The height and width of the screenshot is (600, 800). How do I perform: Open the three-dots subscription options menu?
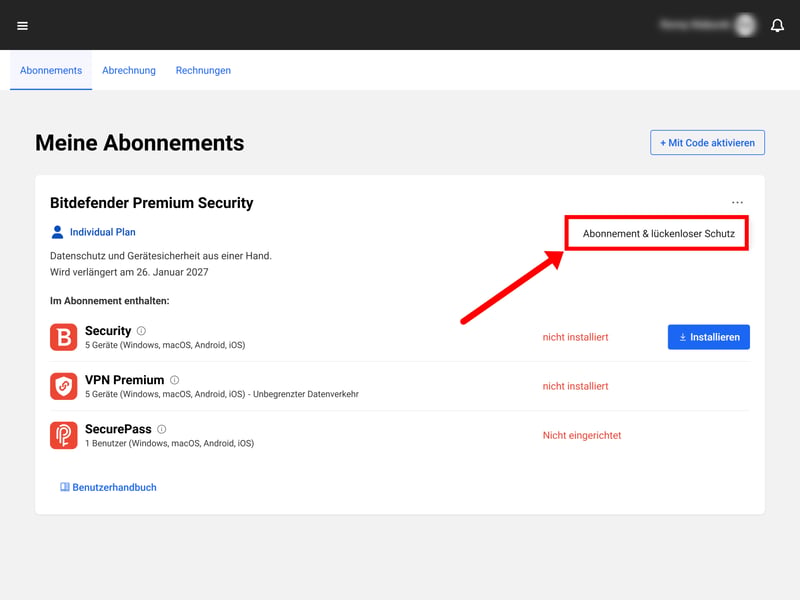(737, 203)
